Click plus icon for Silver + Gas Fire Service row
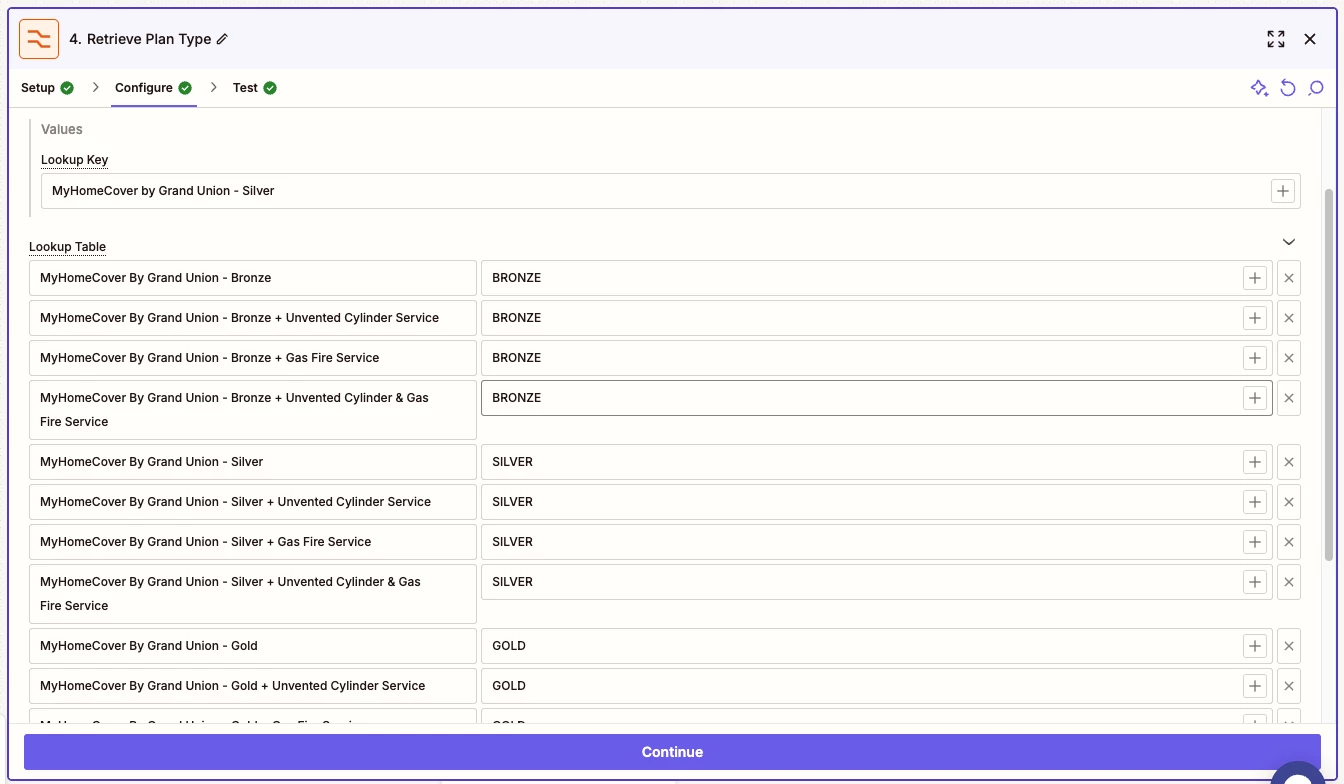Viewport: 1344px width, 784px height. click(1255, 542)
